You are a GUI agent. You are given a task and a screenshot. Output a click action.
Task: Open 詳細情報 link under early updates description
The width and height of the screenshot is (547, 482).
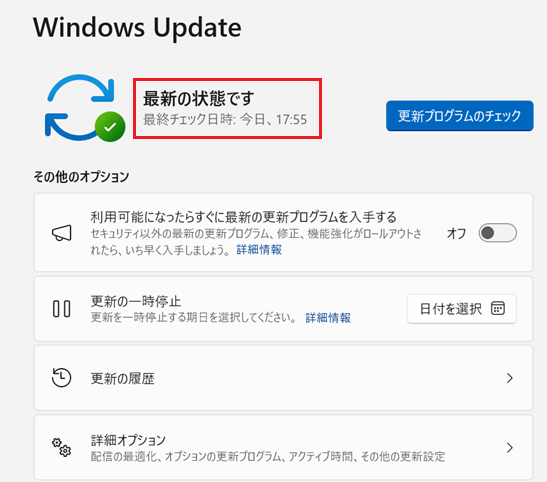[259, 250]
